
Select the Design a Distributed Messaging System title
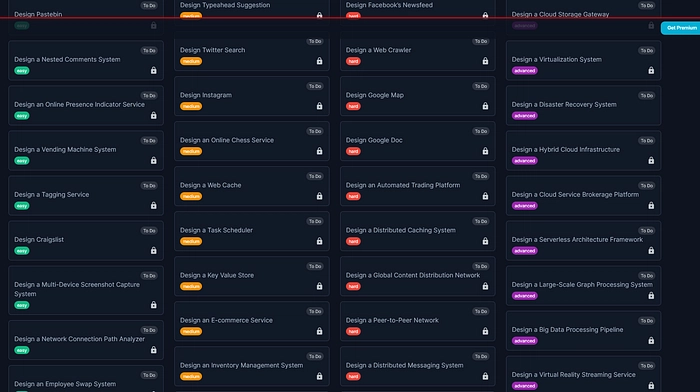[x=404, y=365]
